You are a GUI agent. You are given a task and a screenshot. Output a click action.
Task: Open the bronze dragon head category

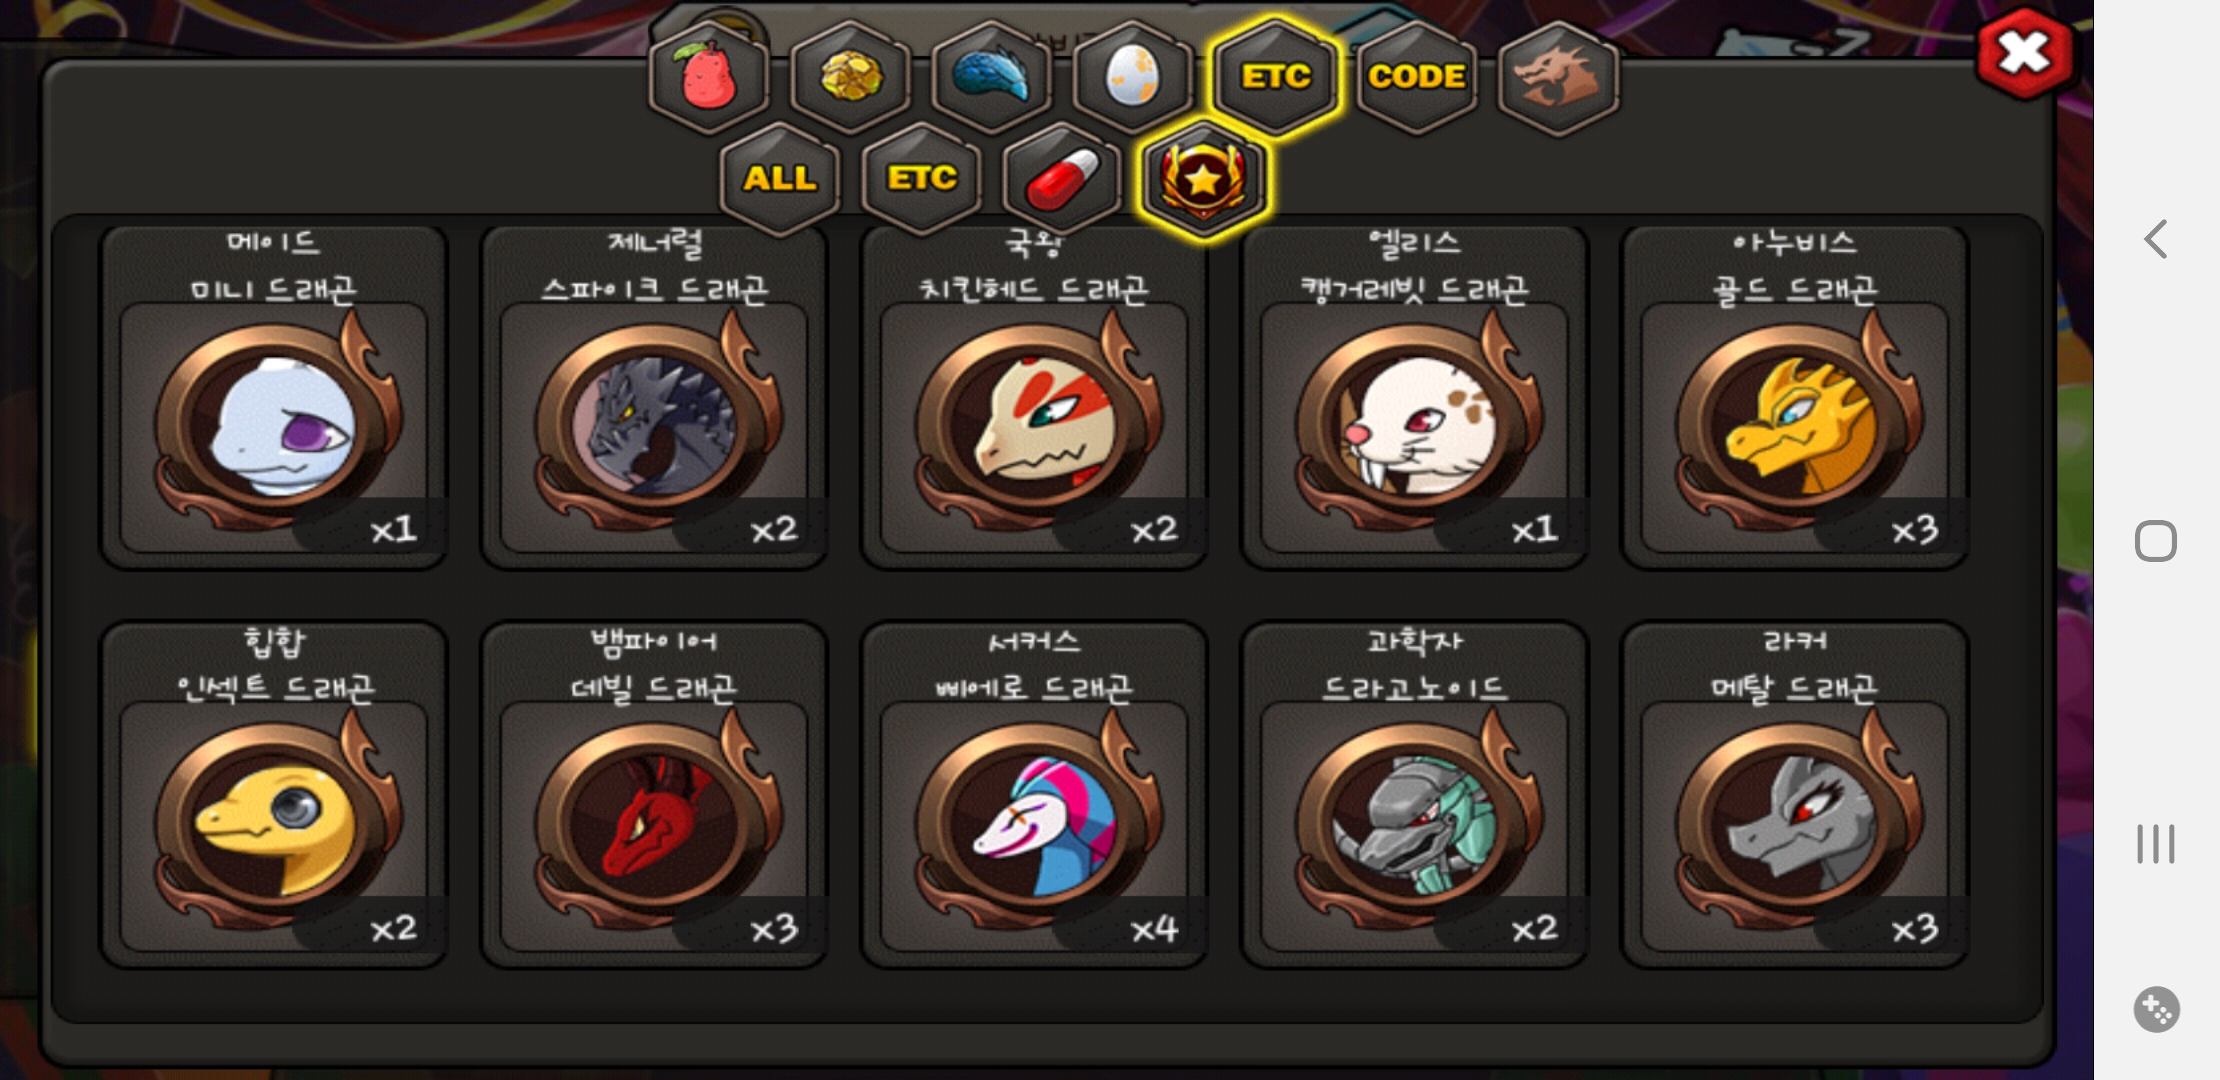click(x=1558, y=77)
